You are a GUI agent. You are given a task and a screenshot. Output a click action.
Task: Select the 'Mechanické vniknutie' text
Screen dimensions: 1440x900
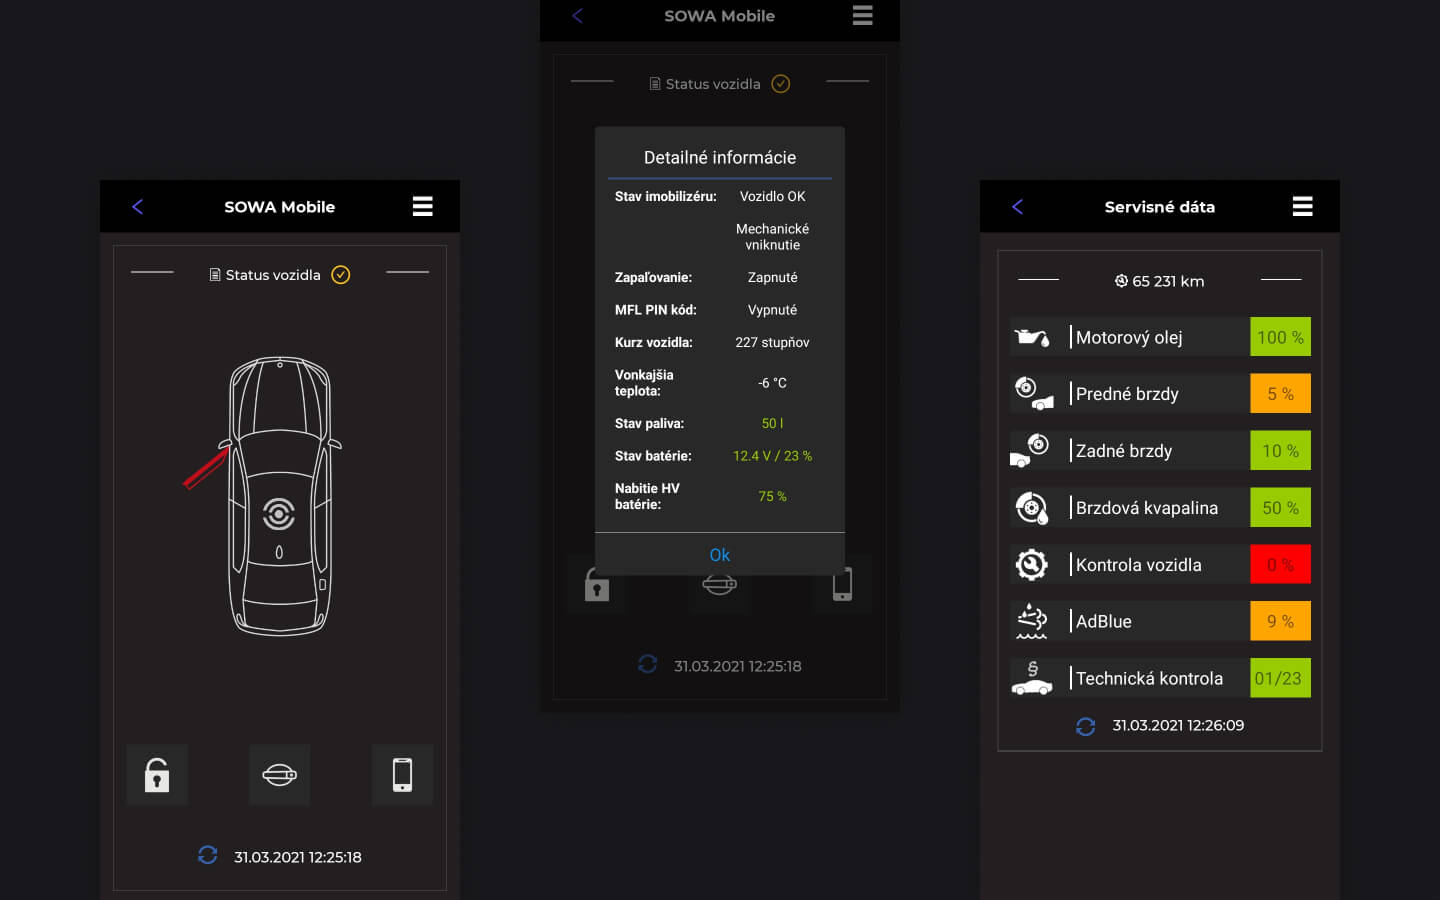[x=772, y=237]
